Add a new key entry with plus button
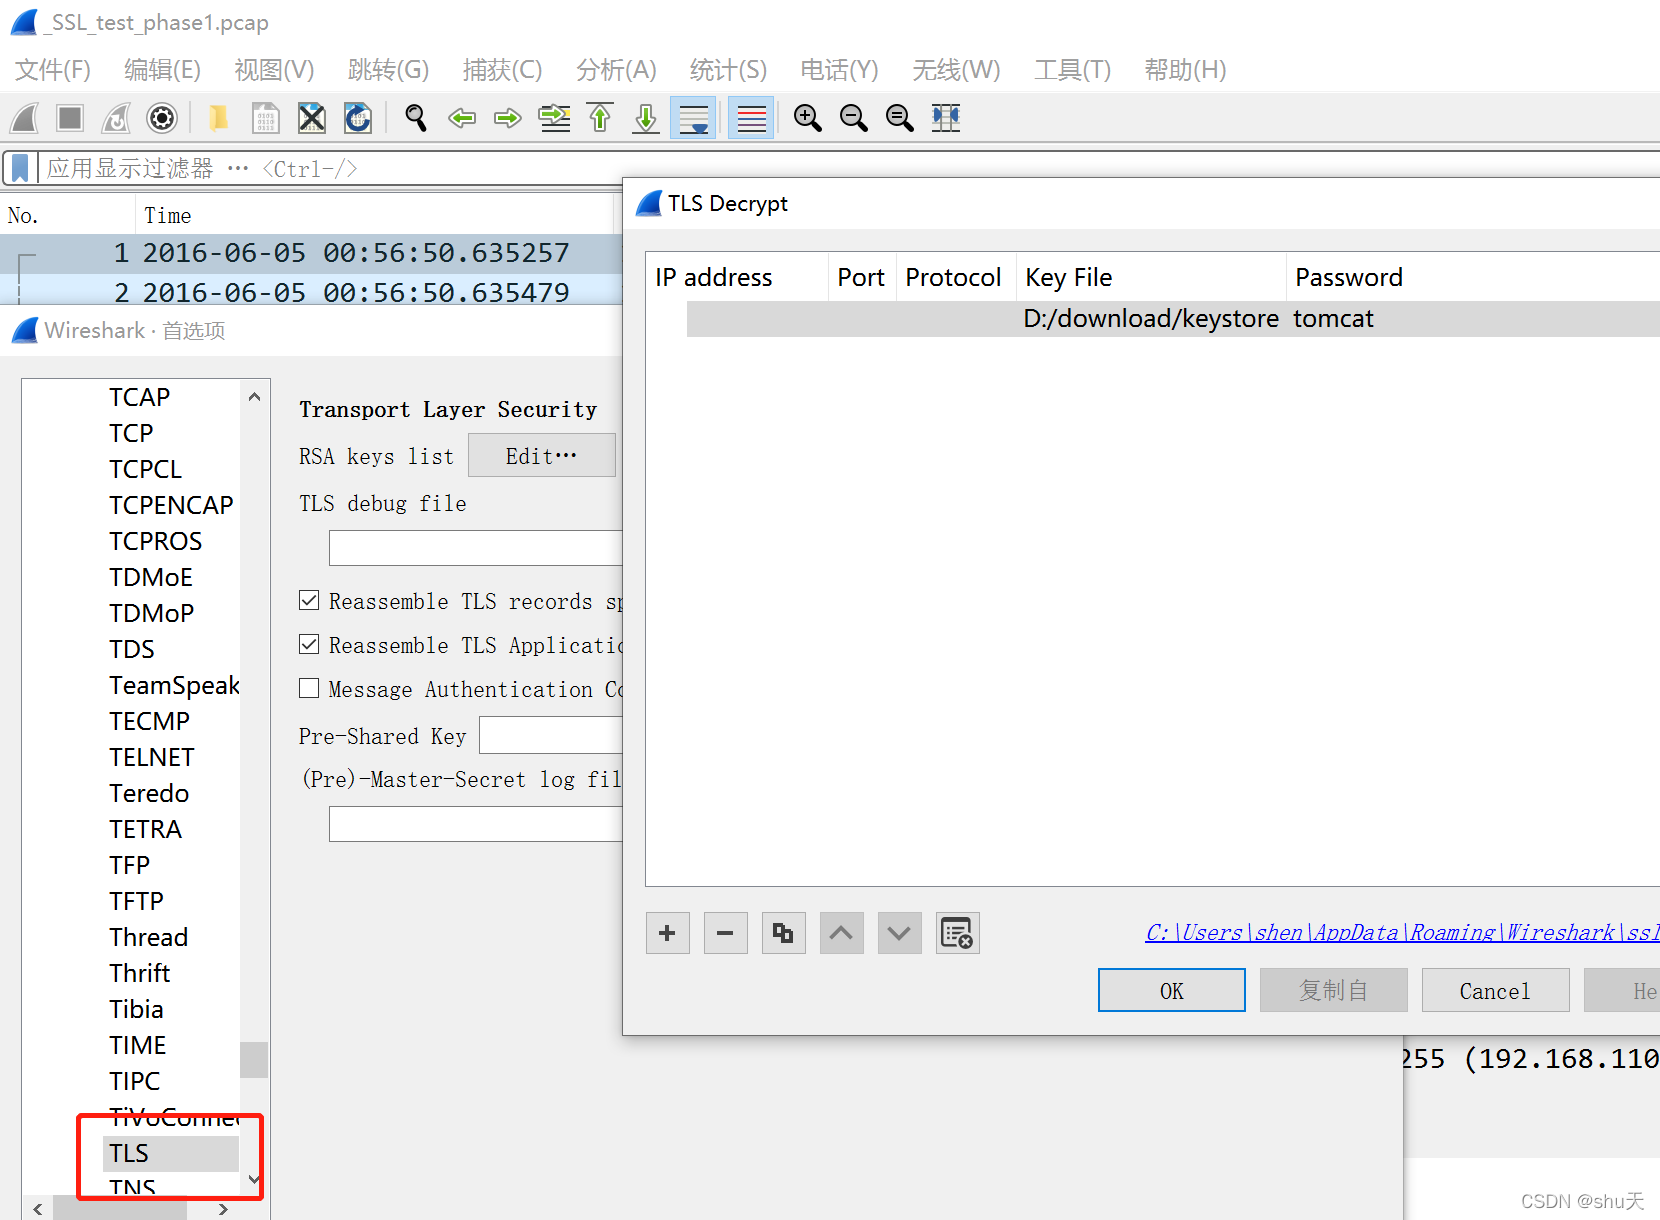 [x=668, y=934]
